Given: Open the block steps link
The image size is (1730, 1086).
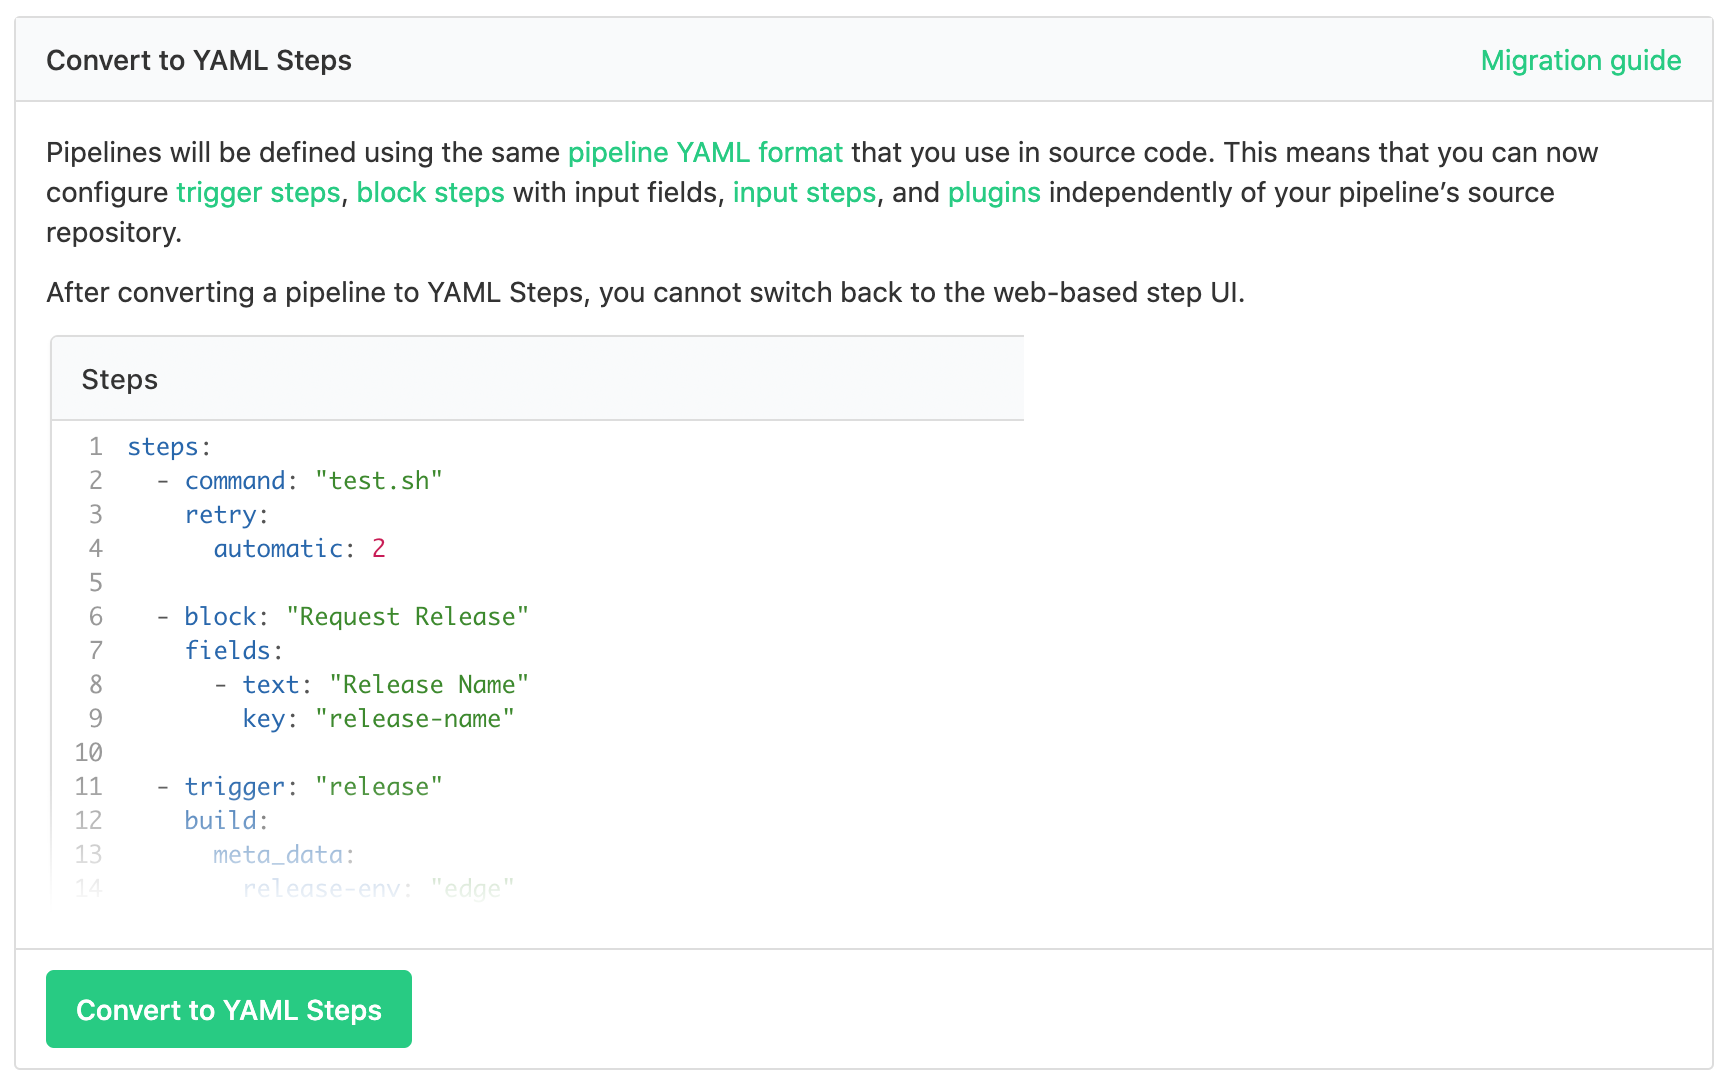Looking at the screenshot, I should pos(431,192).
